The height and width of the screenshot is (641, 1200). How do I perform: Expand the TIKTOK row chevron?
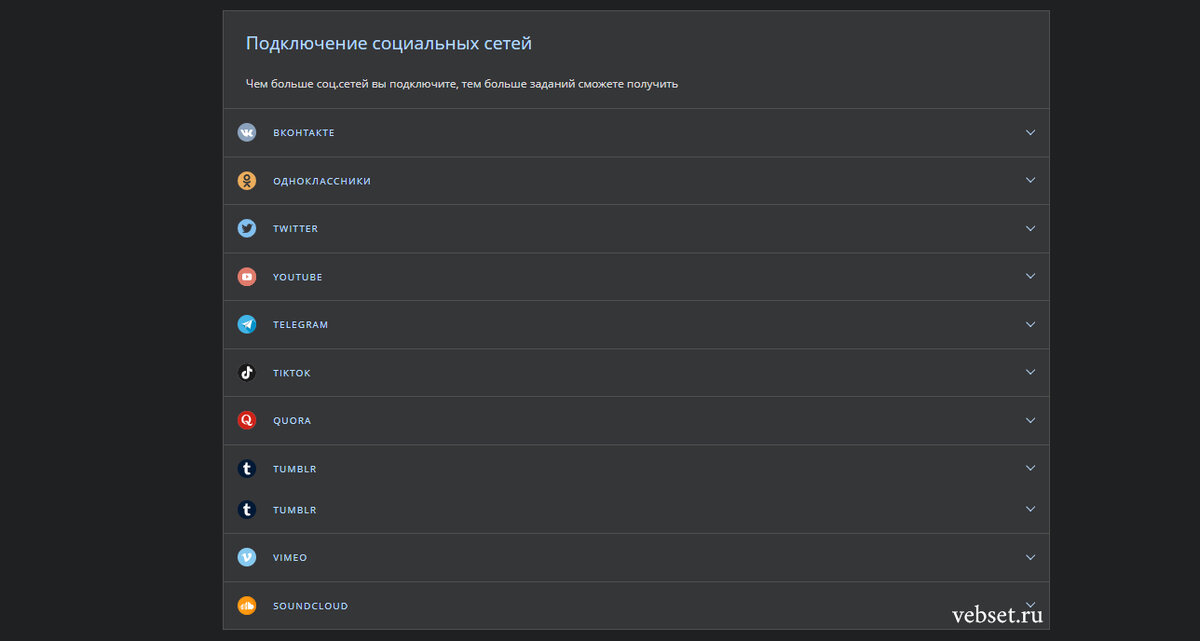pyautogui.click(x=1030, y=372)
